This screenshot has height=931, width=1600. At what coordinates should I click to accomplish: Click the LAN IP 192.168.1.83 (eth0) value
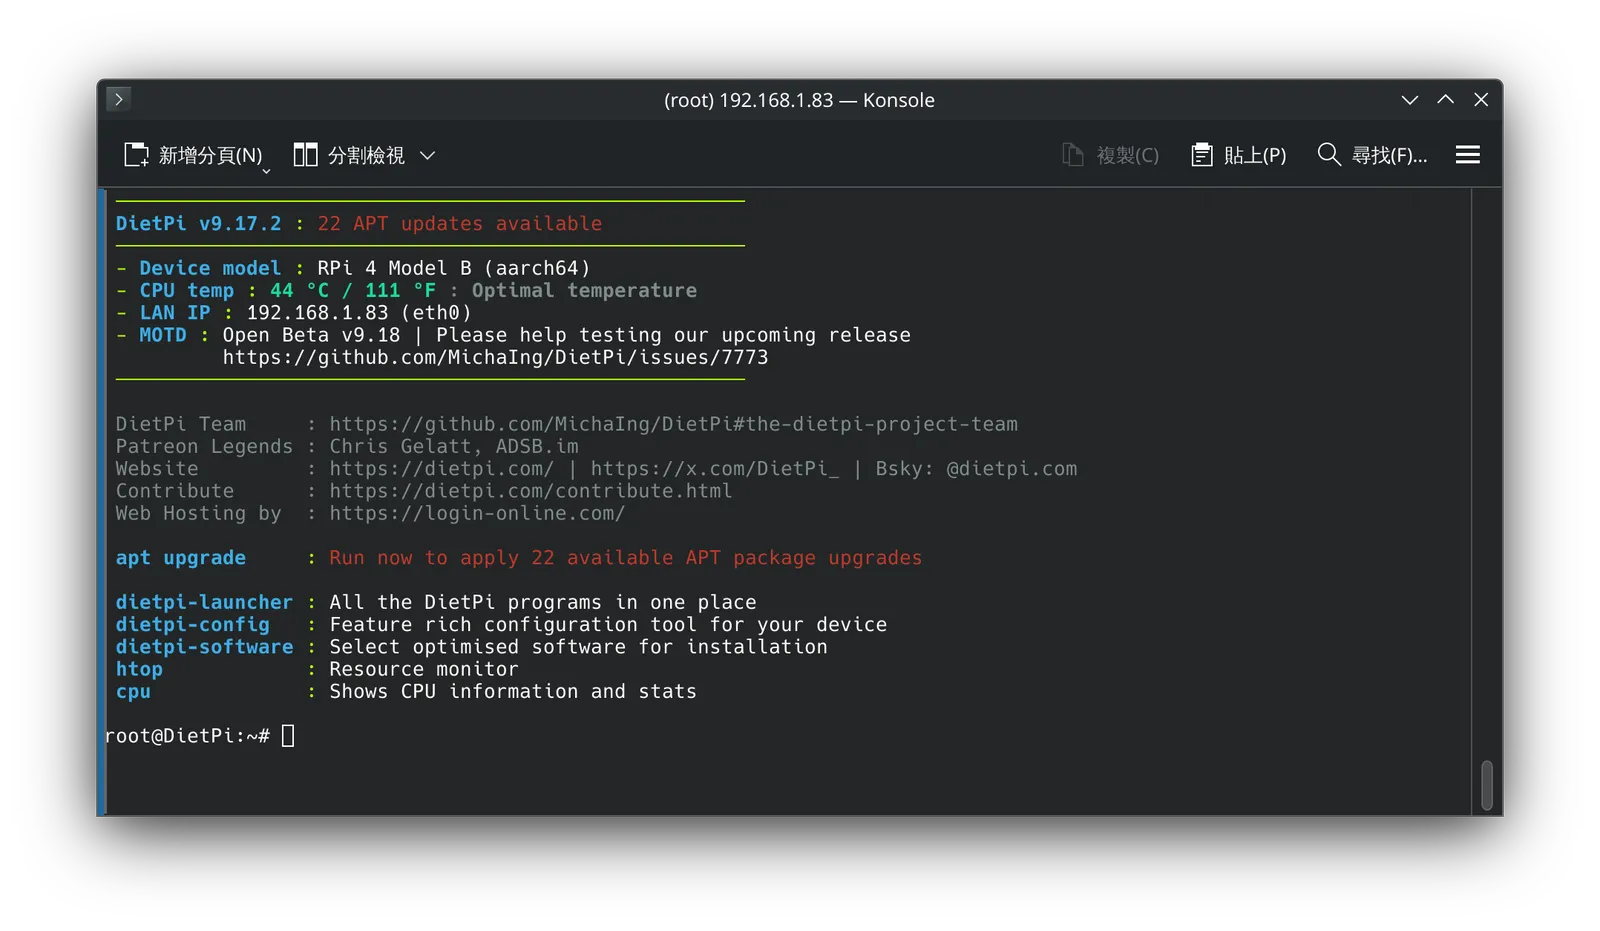click(359, 313)
